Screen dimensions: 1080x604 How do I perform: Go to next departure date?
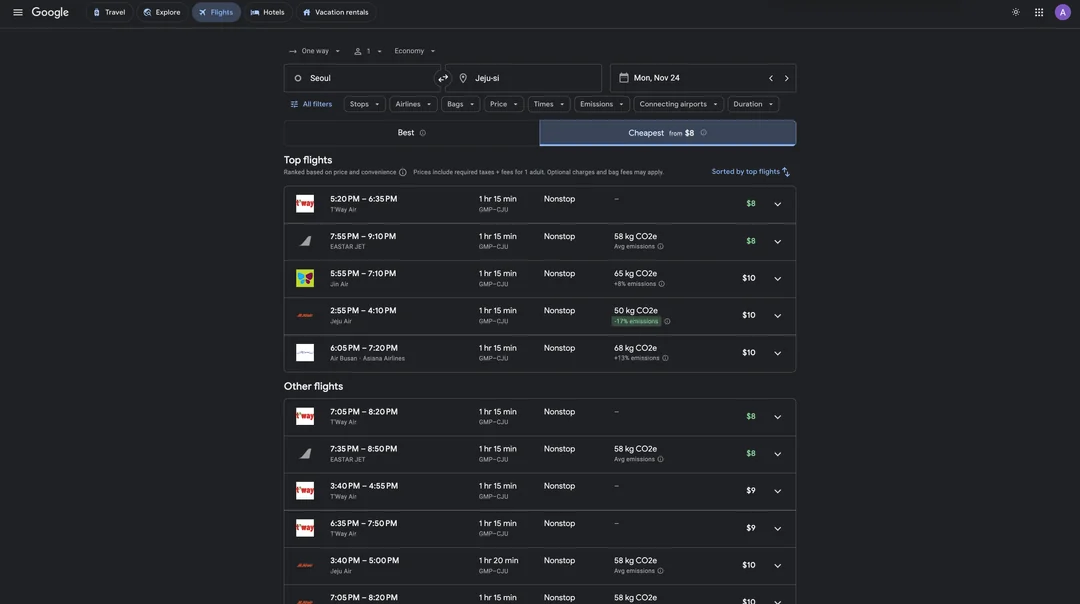tap(786, 79)
